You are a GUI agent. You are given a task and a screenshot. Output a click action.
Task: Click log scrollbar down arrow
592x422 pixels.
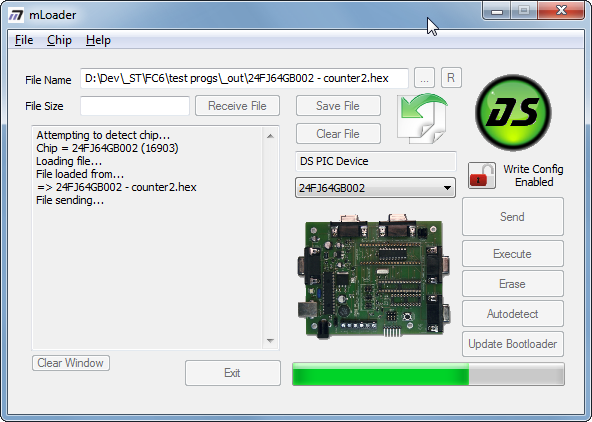pyautogui.click(x=270, y=340)
